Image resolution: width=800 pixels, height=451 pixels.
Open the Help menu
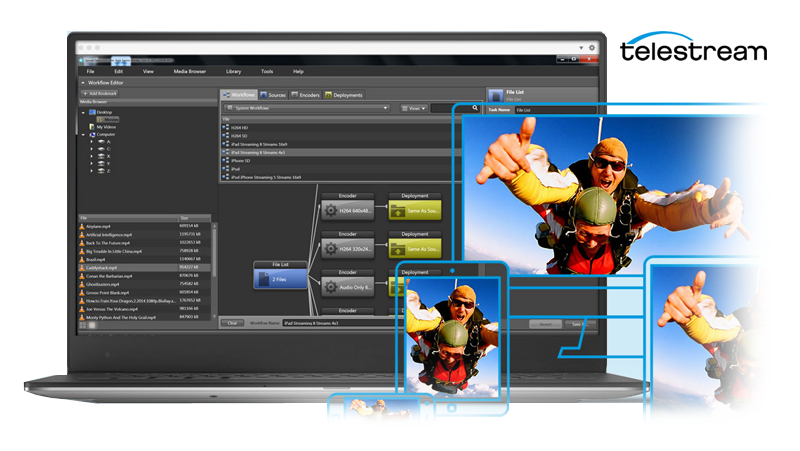298,71
